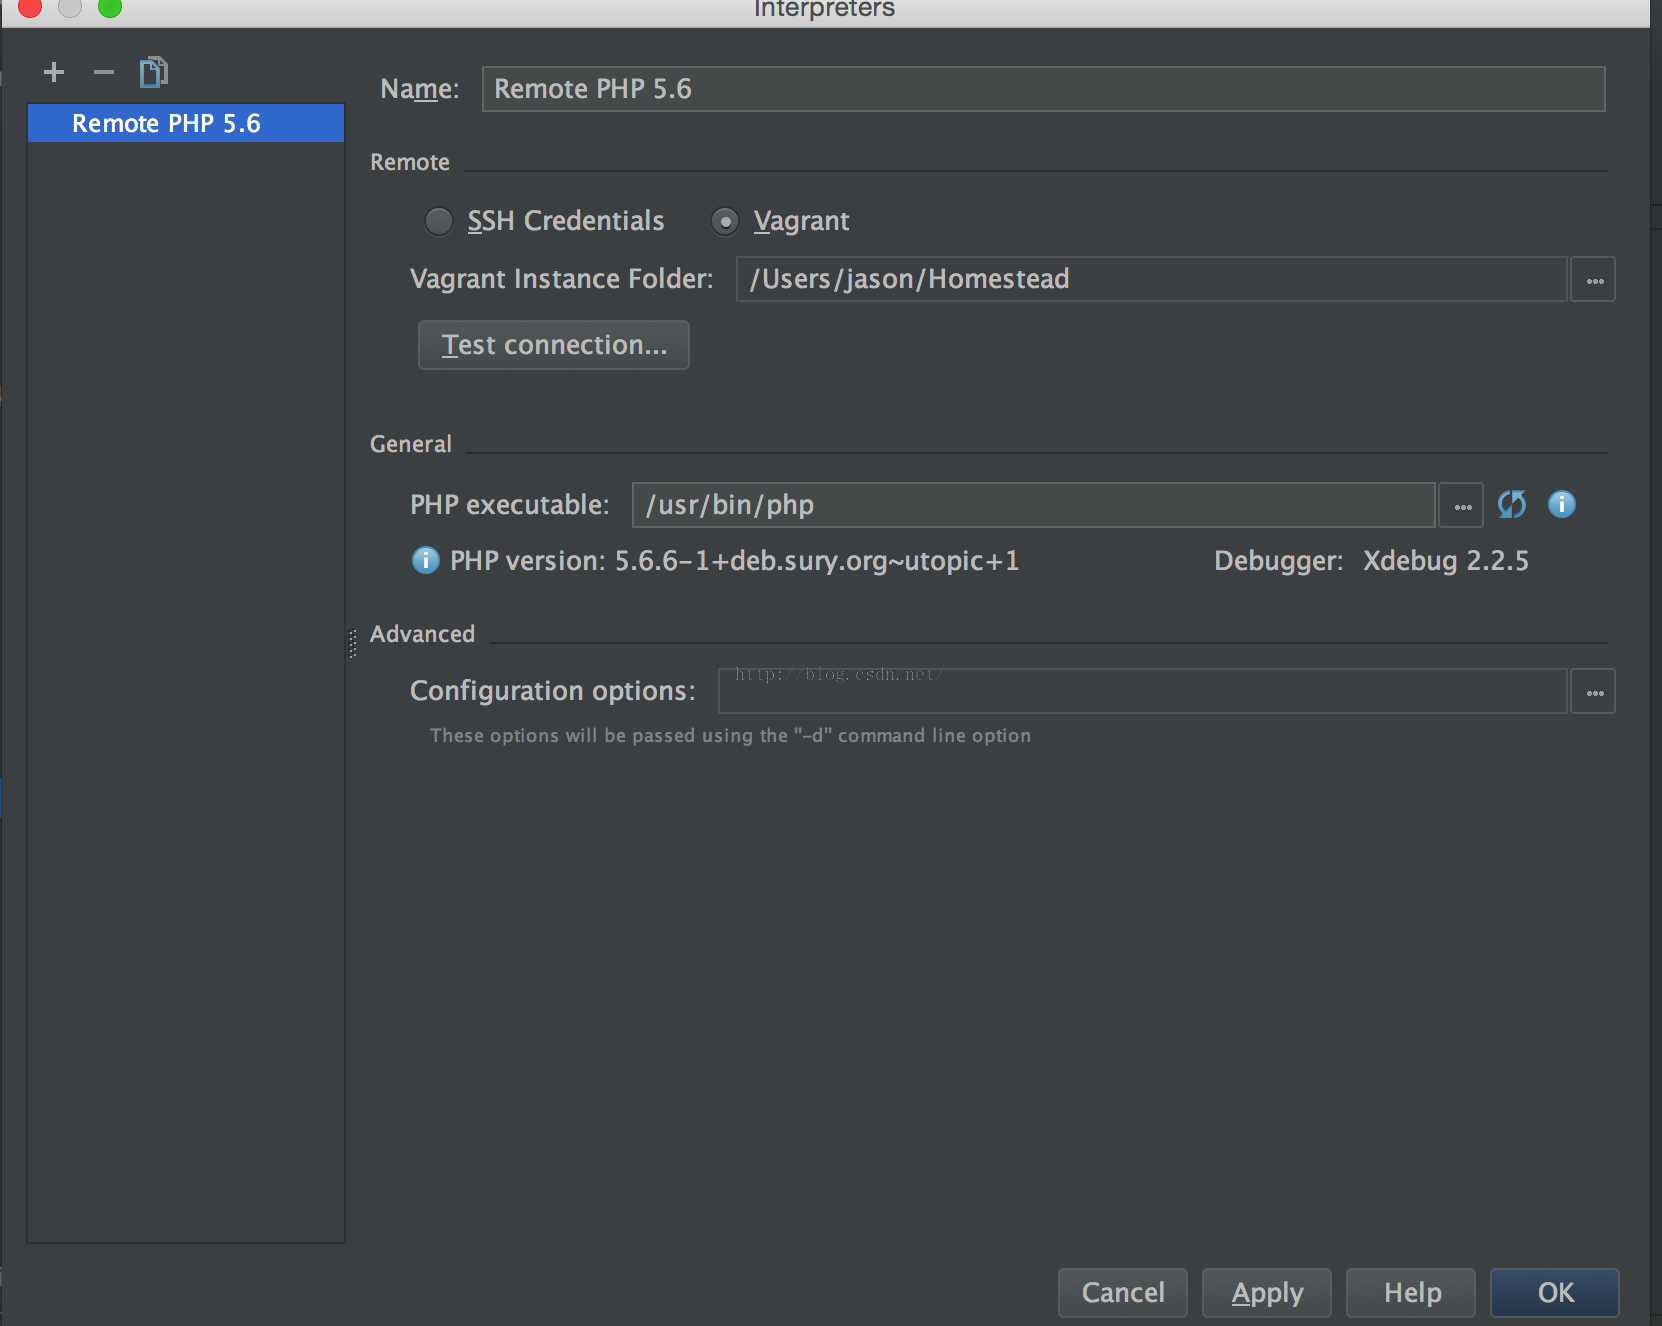Remove the selected interpreter with the minus icon
The image size is (1662, 1326).
[x=104, y=72]
